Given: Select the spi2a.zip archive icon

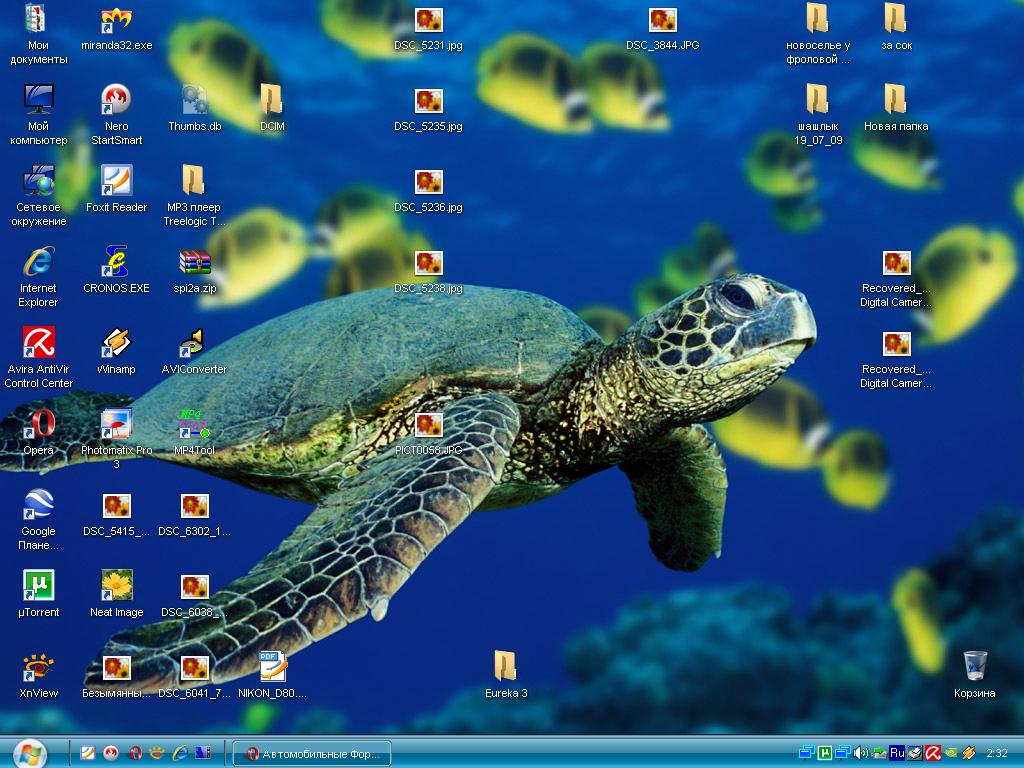Looking at the screenshot, I should click(194, 263).
